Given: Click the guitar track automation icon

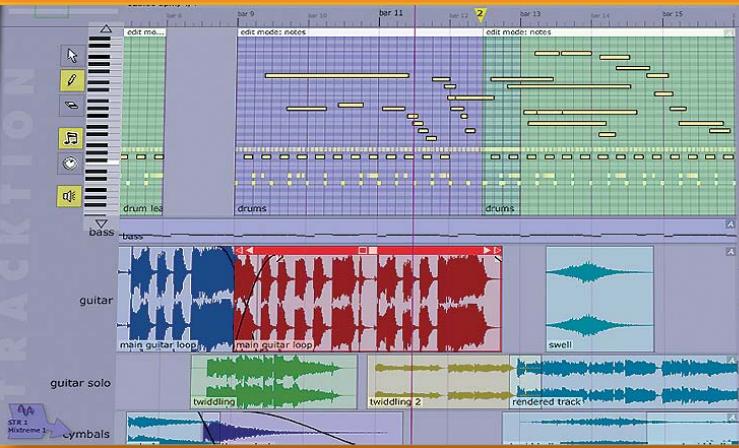Looking at the screenshot, I should point(731,252).
